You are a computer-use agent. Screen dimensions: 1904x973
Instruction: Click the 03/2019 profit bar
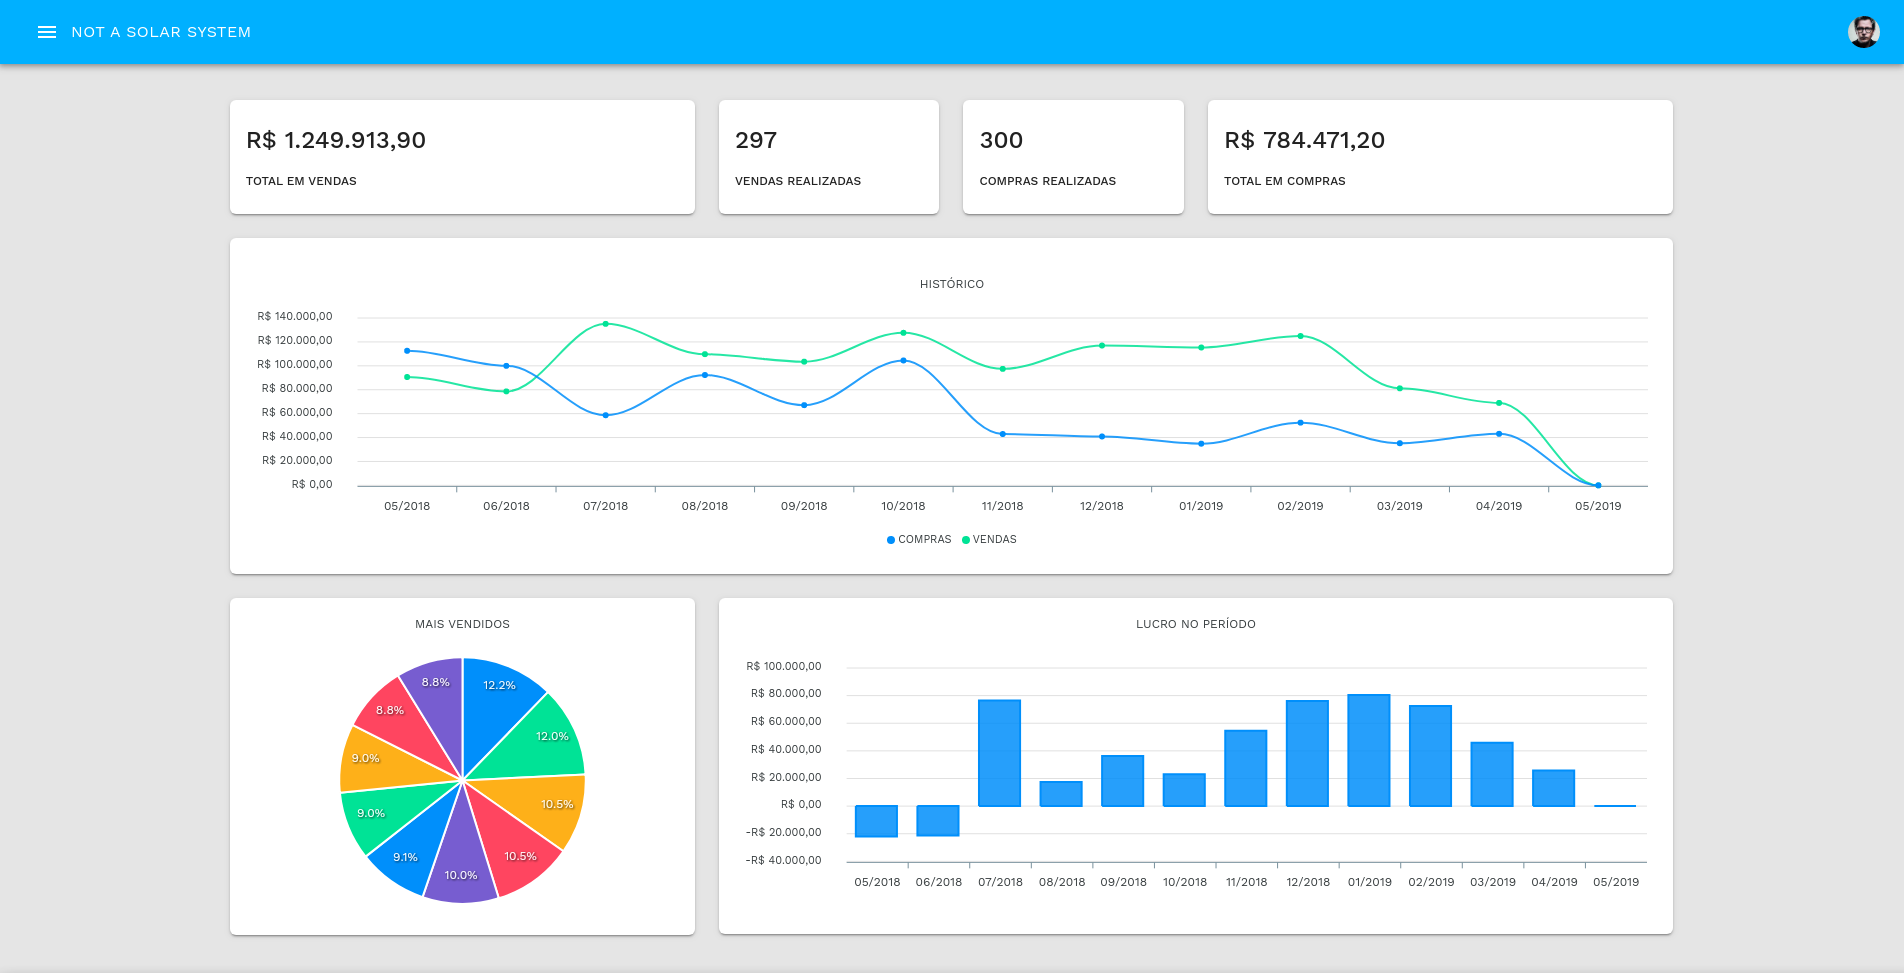click(1492, 774)
